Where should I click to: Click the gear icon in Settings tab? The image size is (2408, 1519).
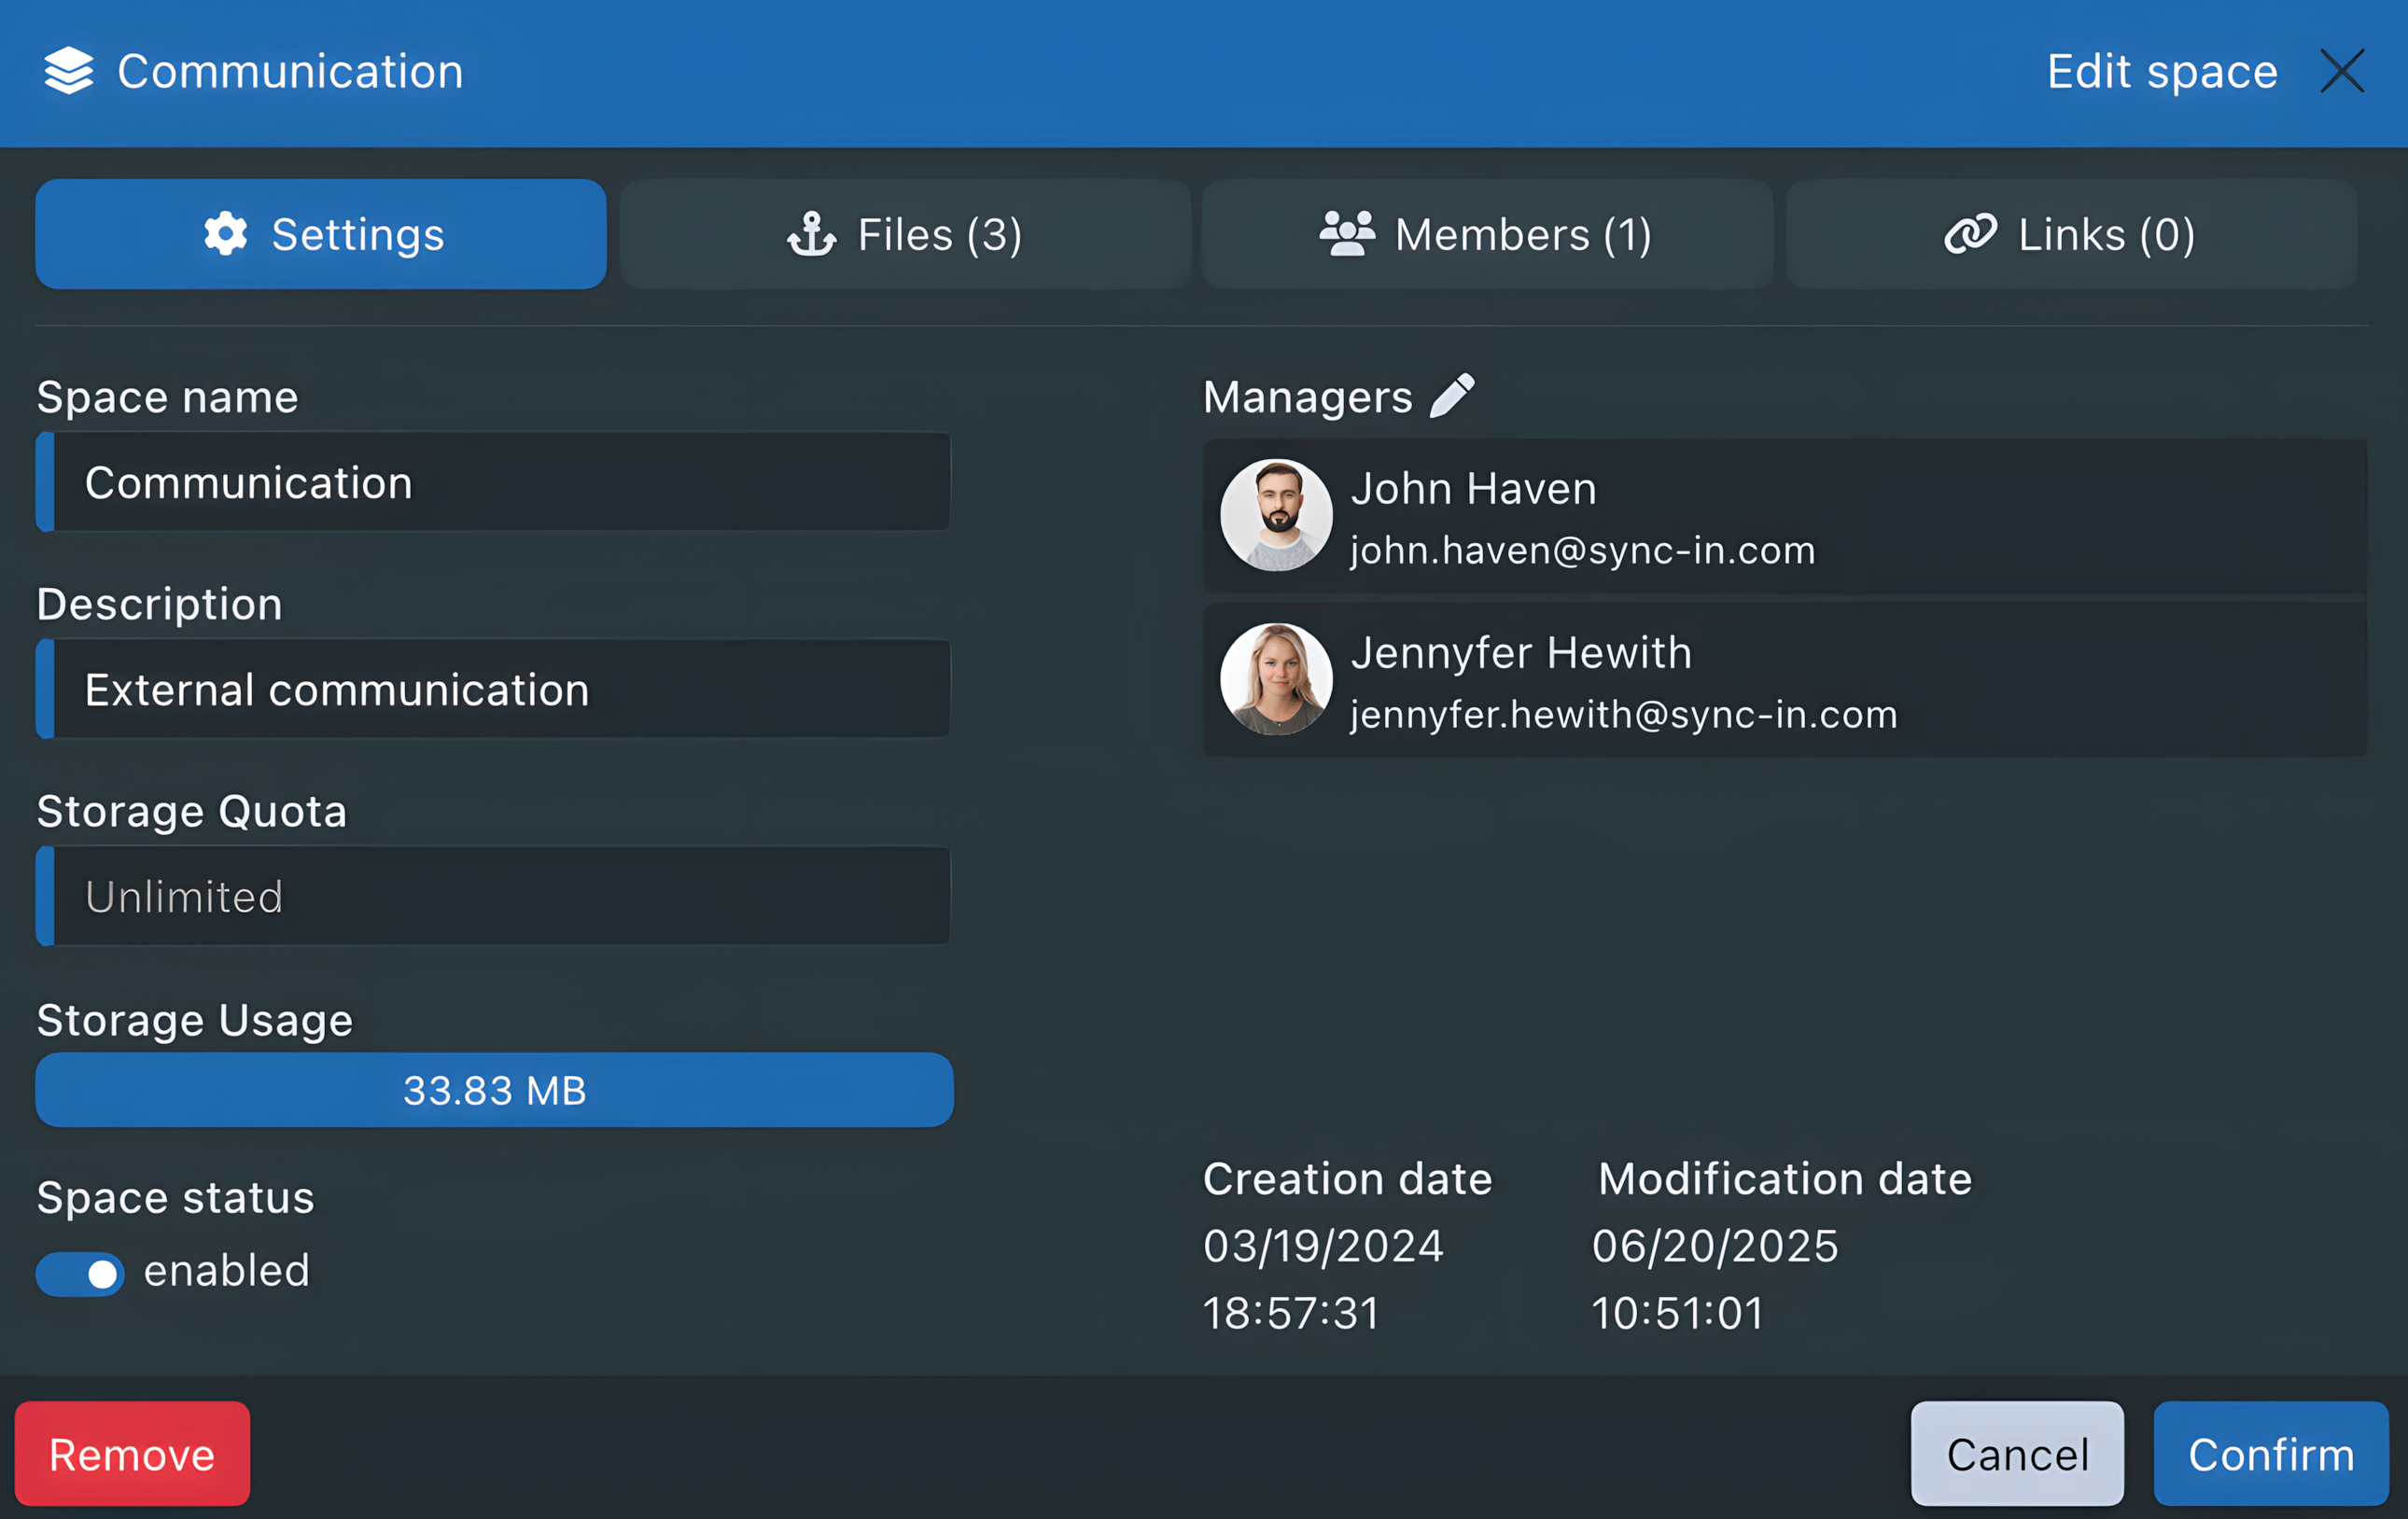click(x=226, y=234)
